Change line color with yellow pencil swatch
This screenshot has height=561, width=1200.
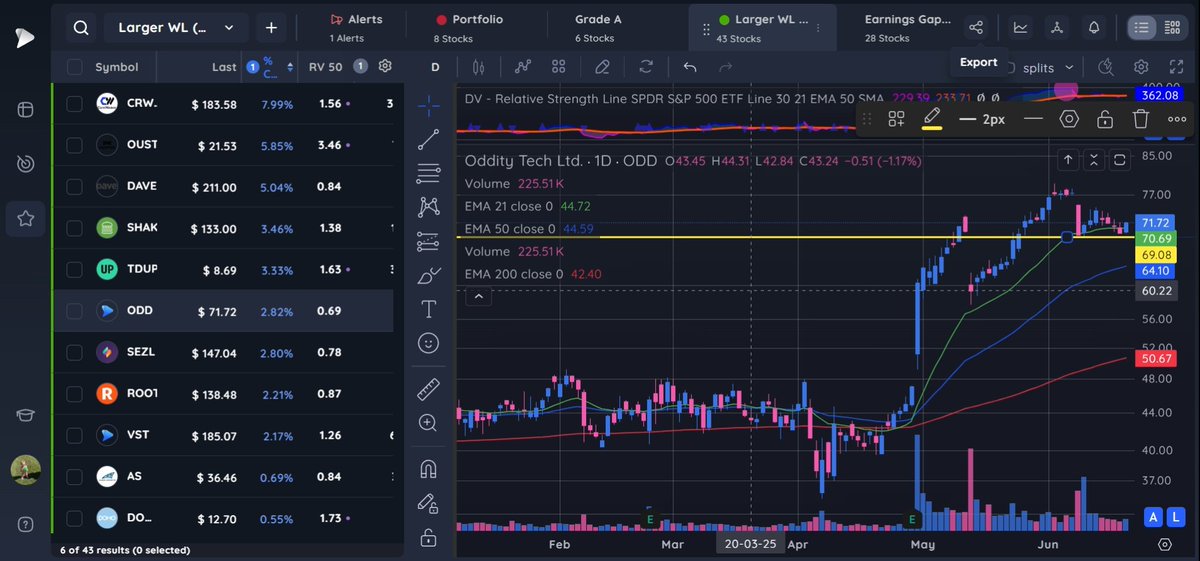point(932,119)
